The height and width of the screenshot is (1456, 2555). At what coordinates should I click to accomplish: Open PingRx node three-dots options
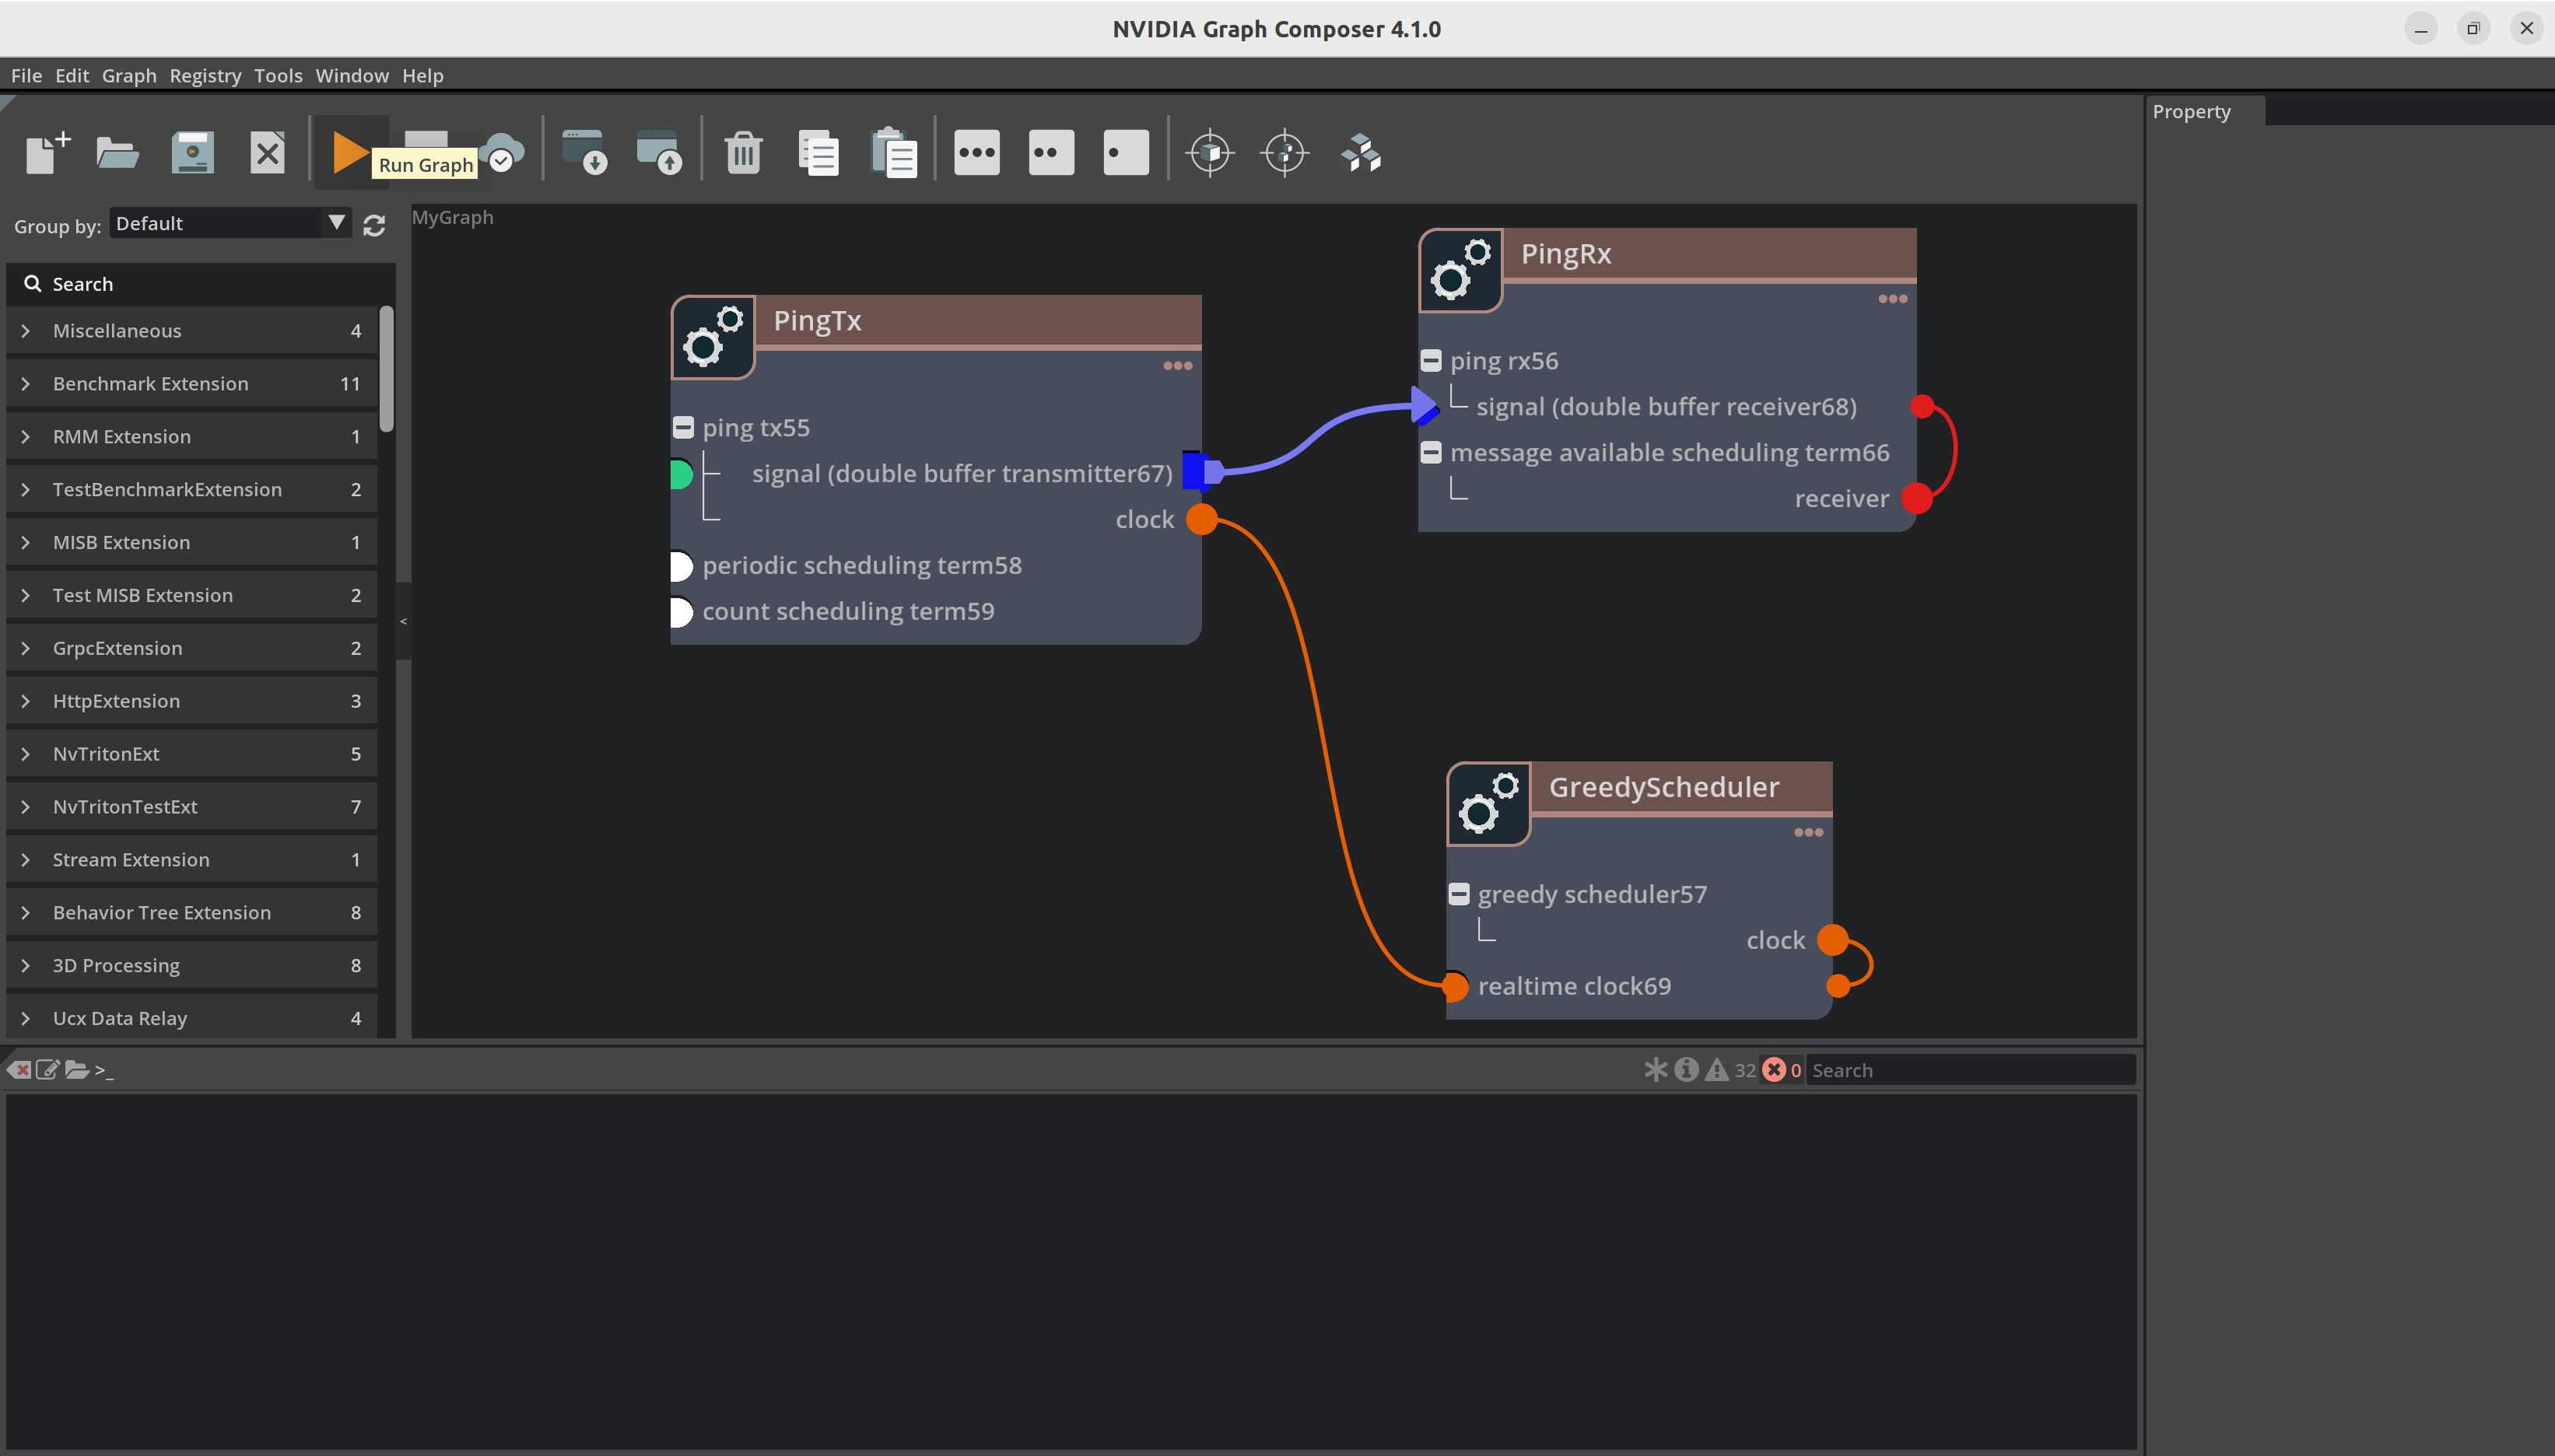1892,298
